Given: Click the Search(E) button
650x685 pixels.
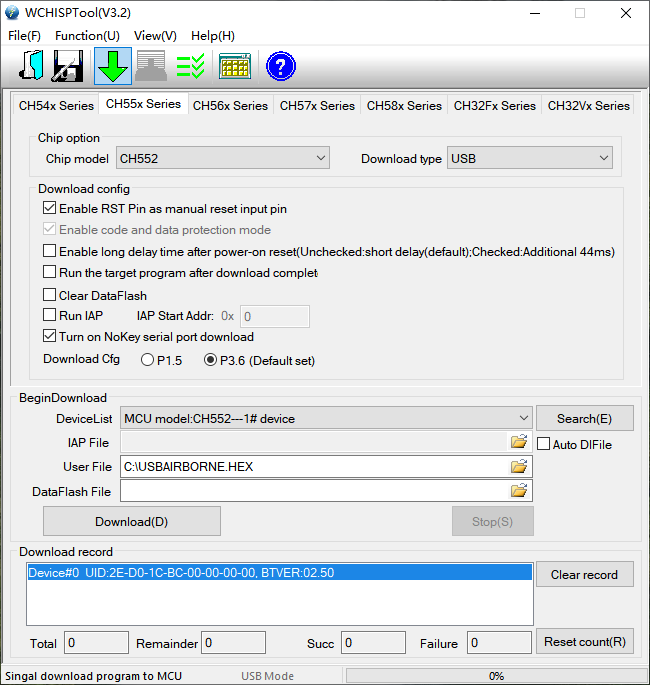Looking at the screenshot, I should point(584,418).
